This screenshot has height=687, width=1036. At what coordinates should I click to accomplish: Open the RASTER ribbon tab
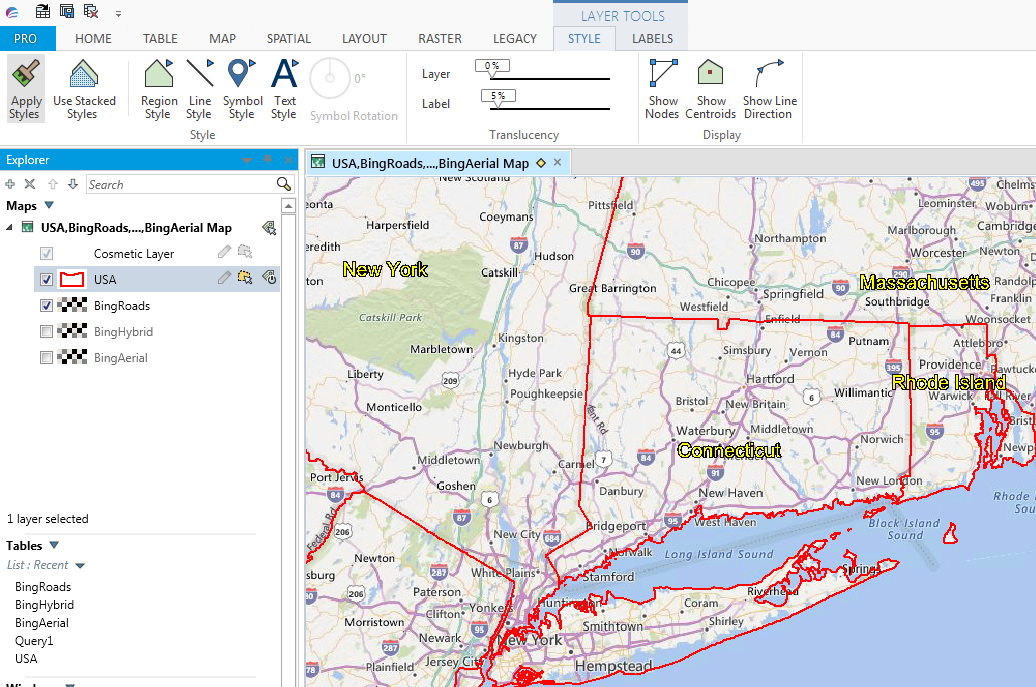(440, 38)
